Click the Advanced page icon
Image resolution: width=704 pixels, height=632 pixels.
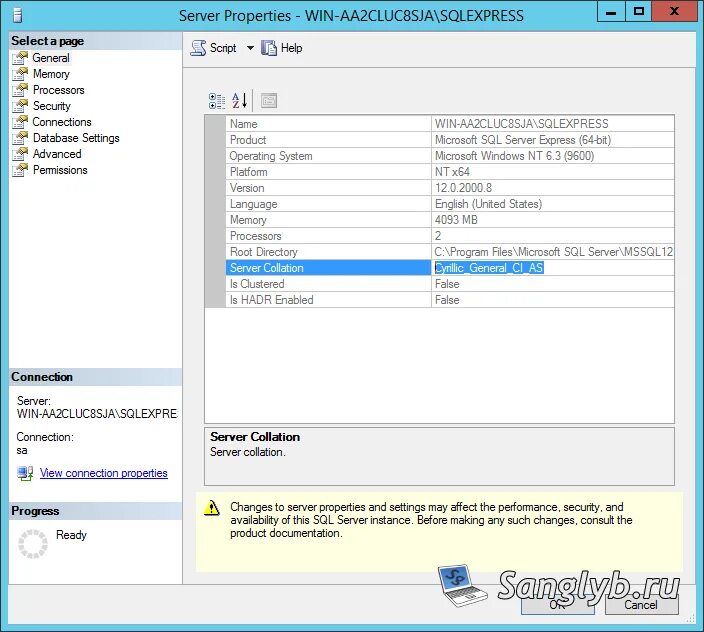click(x=20, y=154)
